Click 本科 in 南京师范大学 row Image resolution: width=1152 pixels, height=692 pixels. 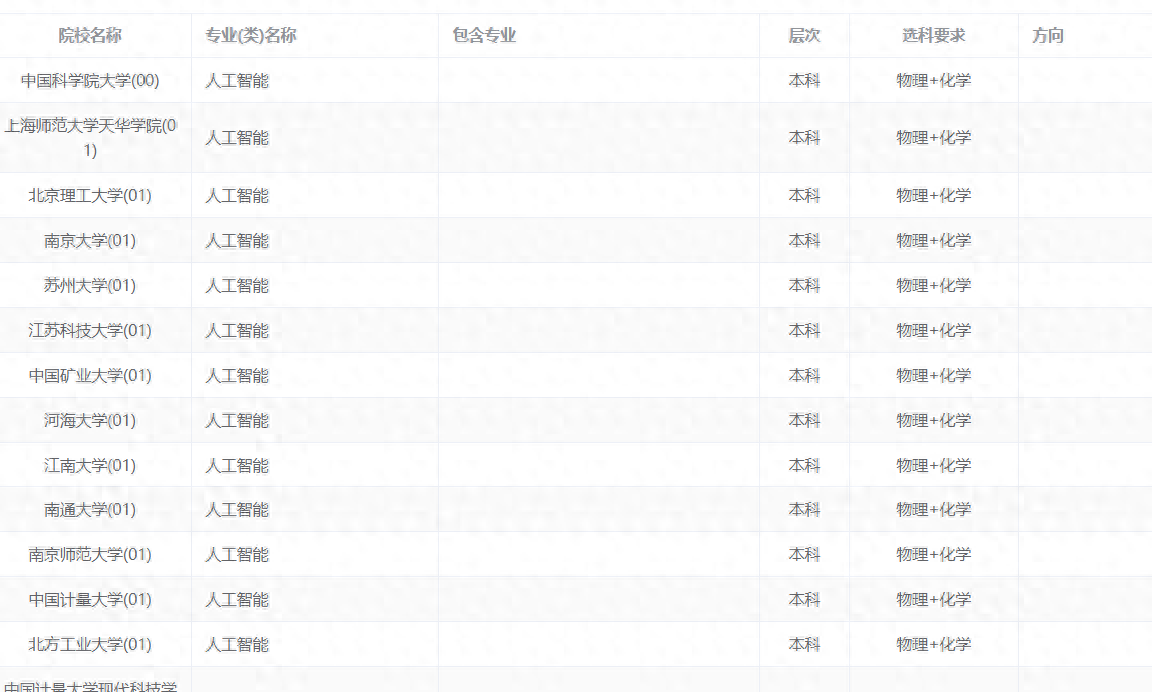click(804, 555)
